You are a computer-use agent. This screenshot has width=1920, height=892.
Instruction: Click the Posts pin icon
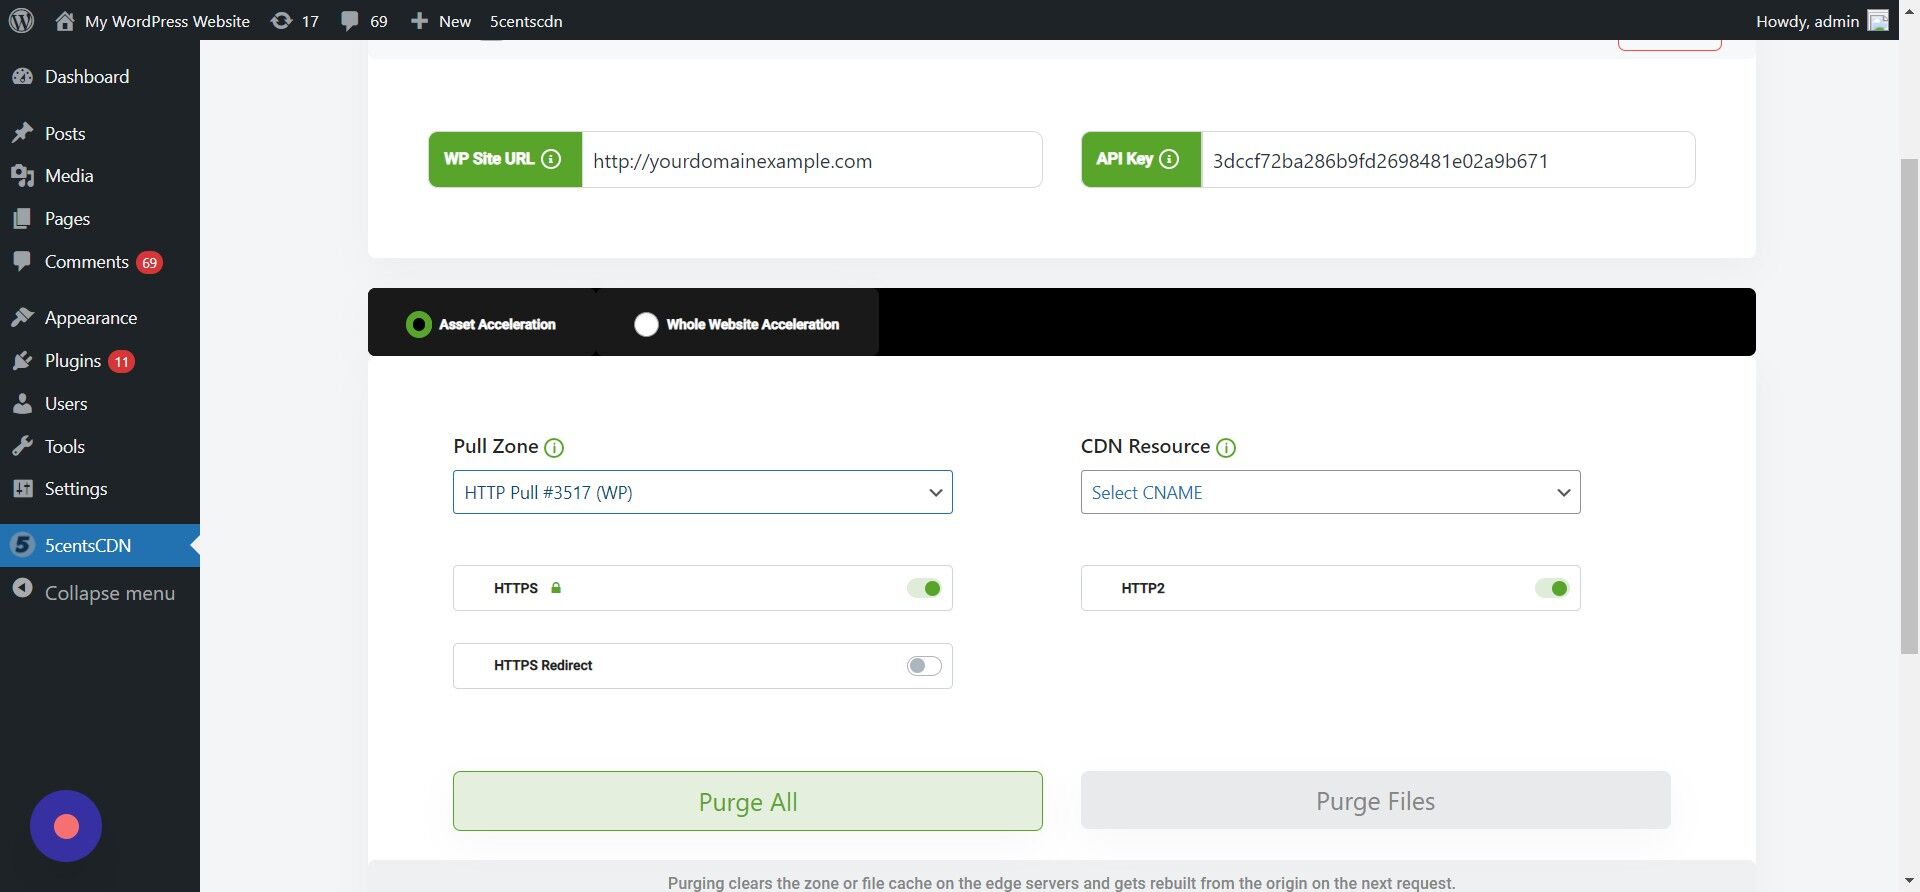tap(23, 133)
